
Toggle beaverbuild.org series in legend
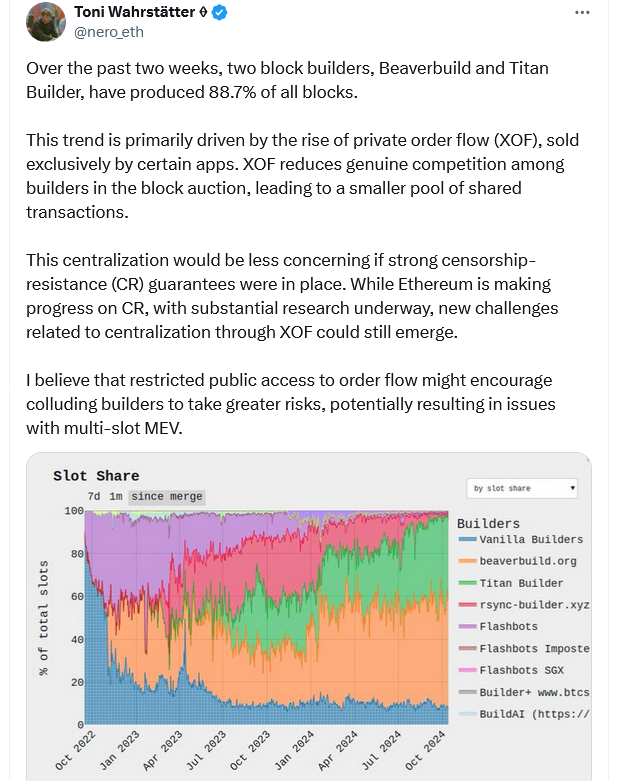(517, 561)
